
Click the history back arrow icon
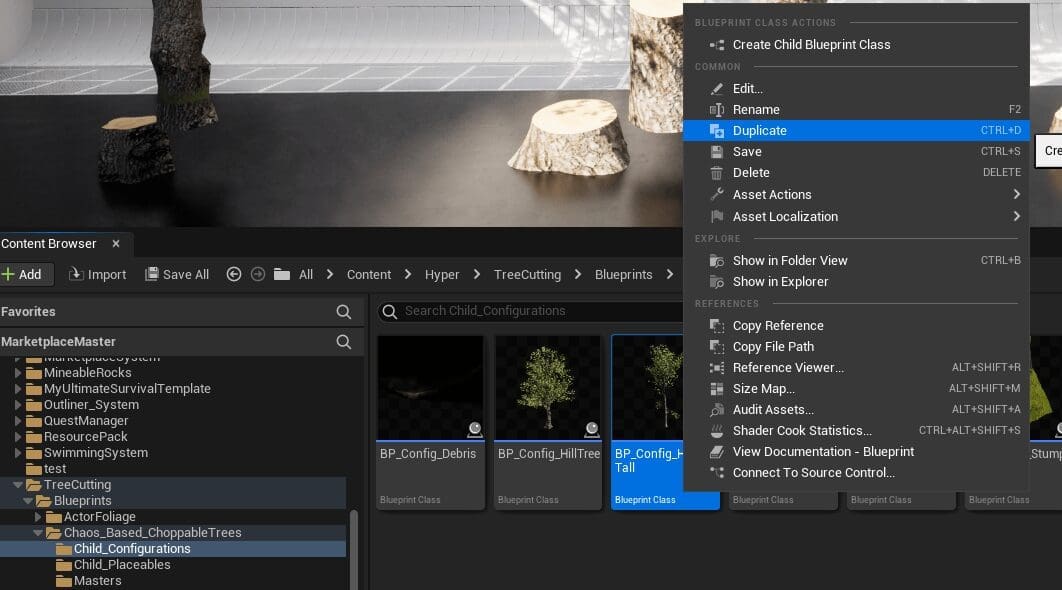pyautogui.click(x=234, y=274)
